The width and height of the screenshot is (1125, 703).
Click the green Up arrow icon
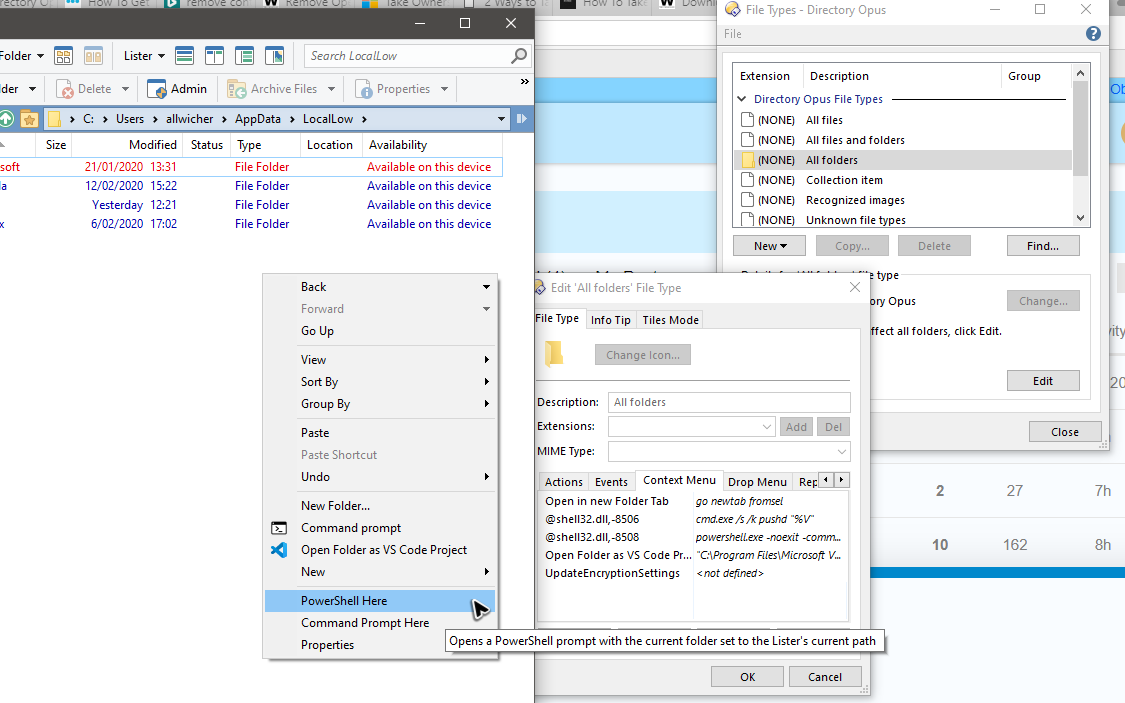click(x=6, y=119)
